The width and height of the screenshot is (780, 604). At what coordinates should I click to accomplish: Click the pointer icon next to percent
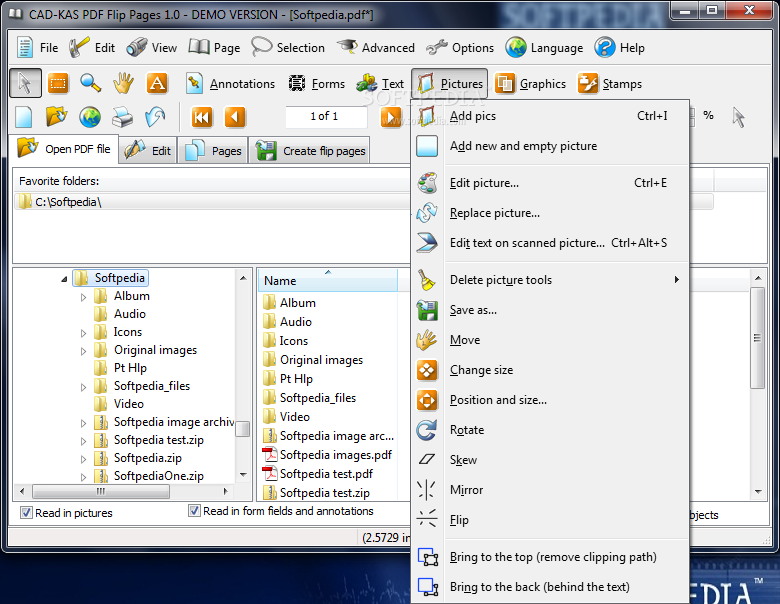point(739,117)
